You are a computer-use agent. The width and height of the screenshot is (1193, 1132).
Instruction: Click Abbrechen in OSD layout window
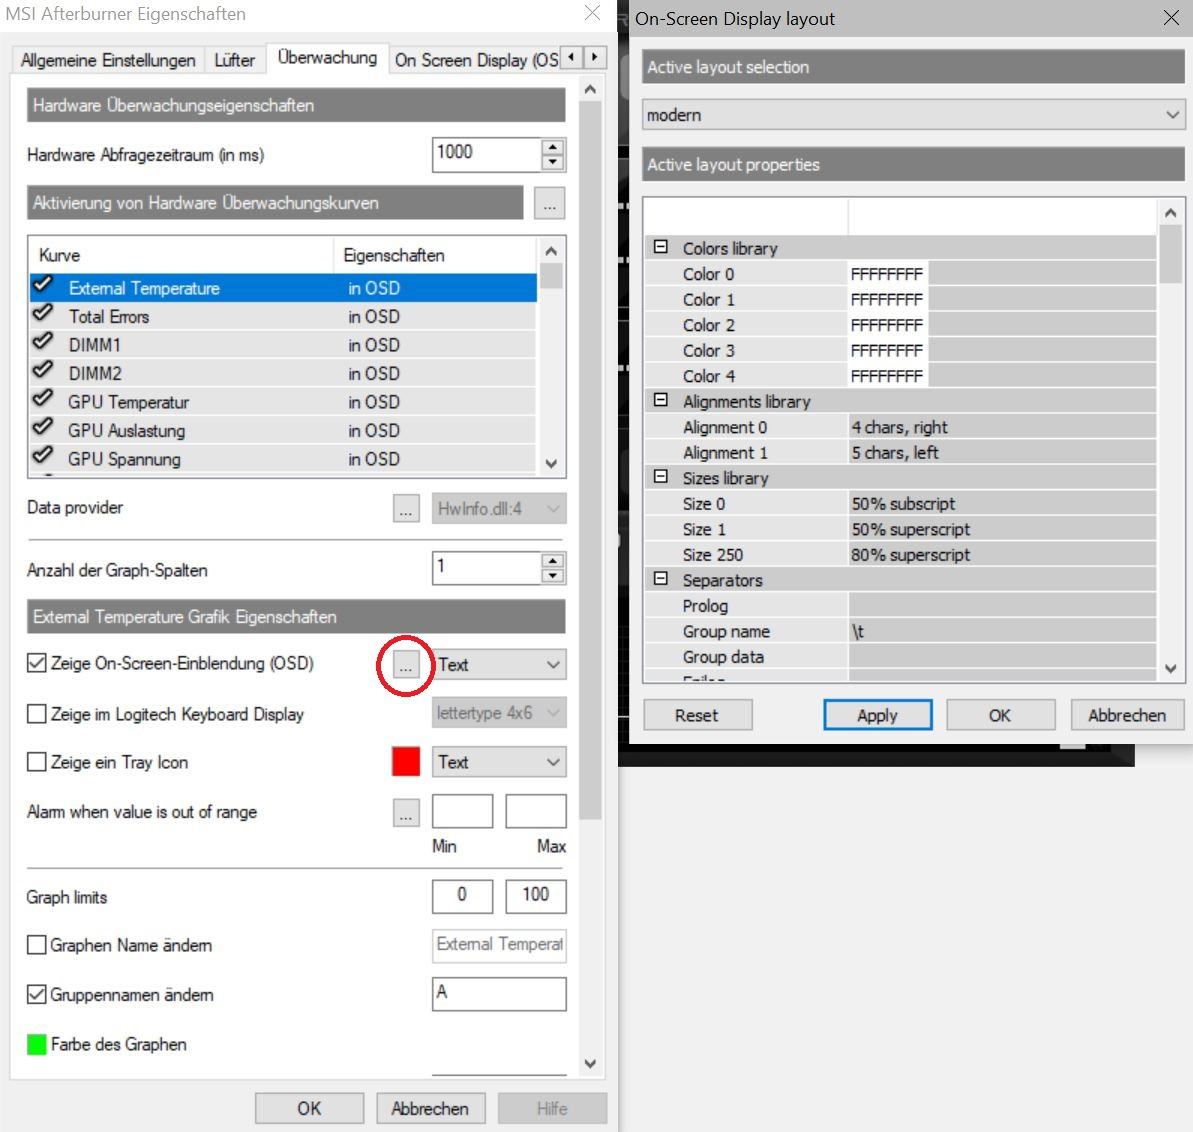click(x=1127, y=715)
